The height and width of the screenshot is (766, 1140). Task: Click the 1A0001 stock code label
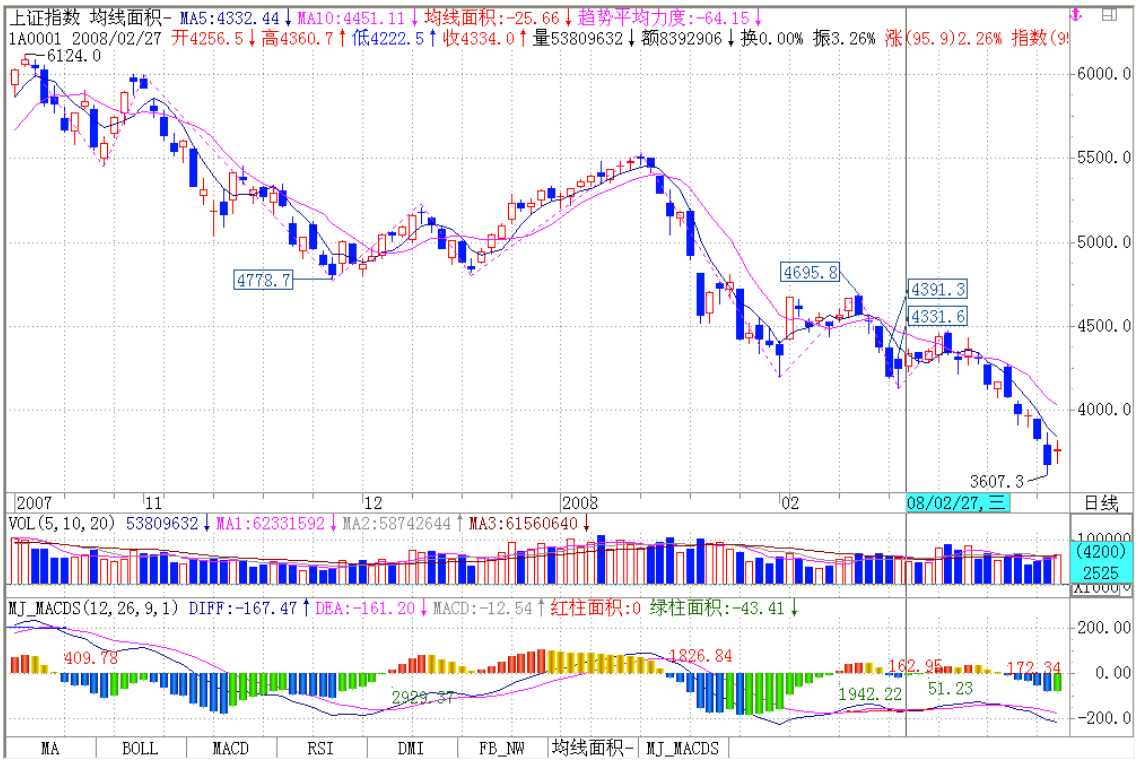tap(36, 39)
